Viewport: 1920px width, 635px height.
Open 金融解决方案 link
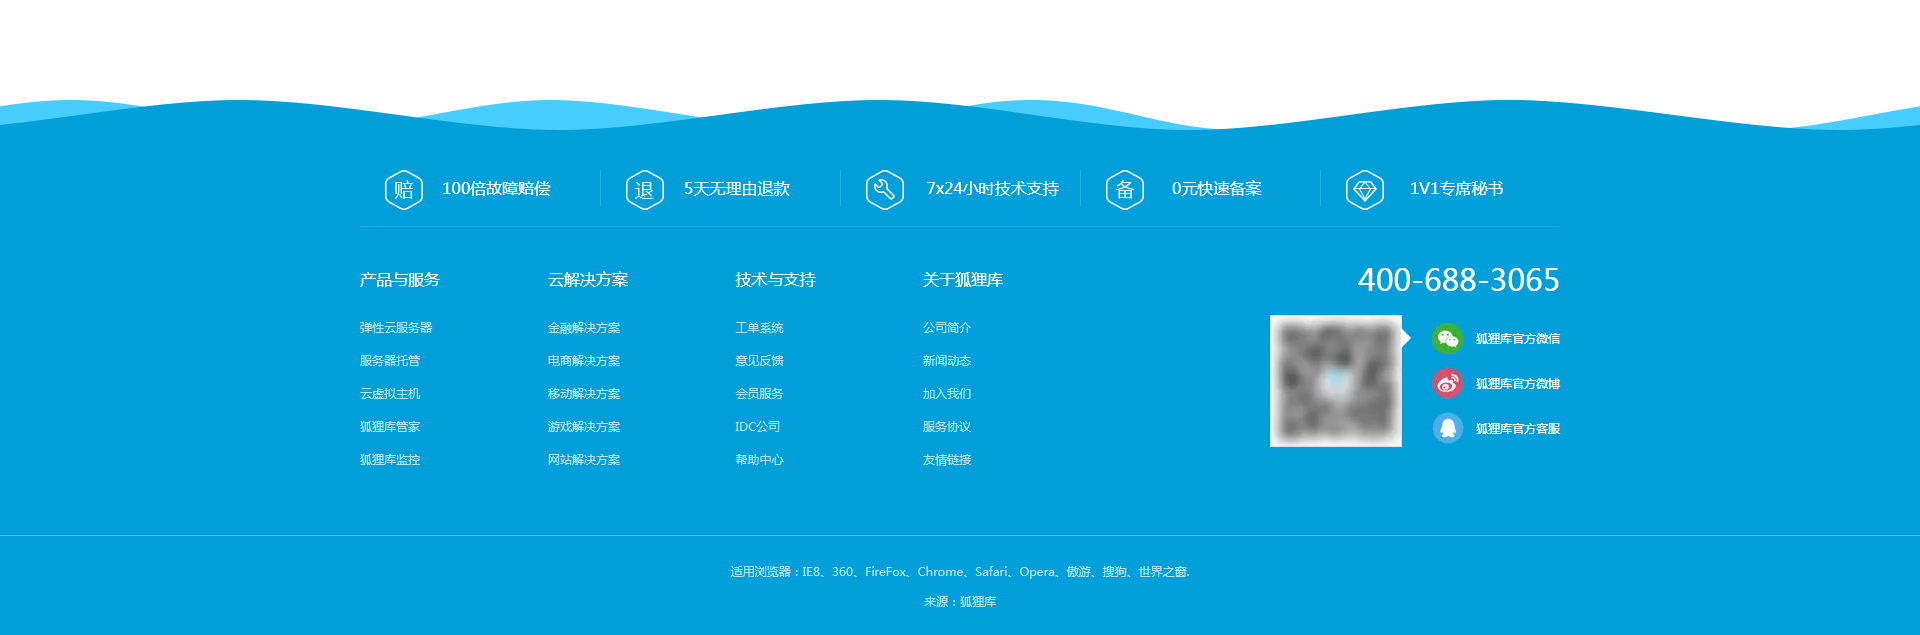click(x=584, y=328)
